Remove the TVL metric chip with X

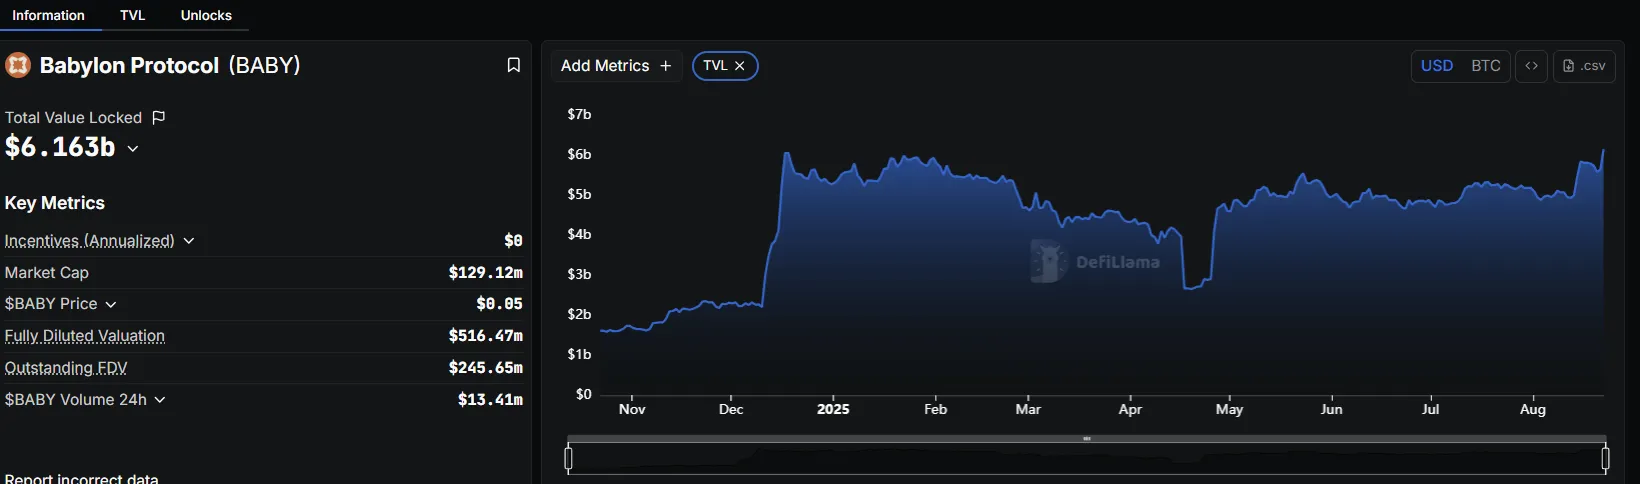740,66
